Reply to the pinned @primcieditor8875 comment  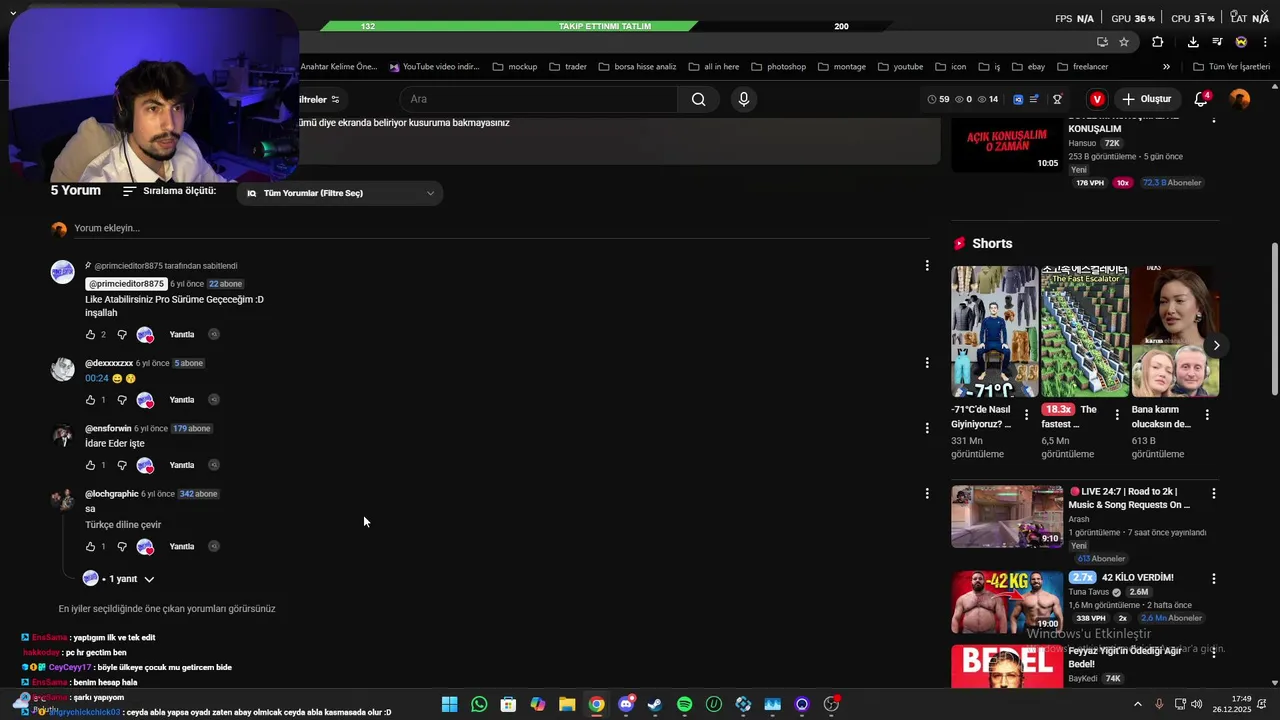182,335
